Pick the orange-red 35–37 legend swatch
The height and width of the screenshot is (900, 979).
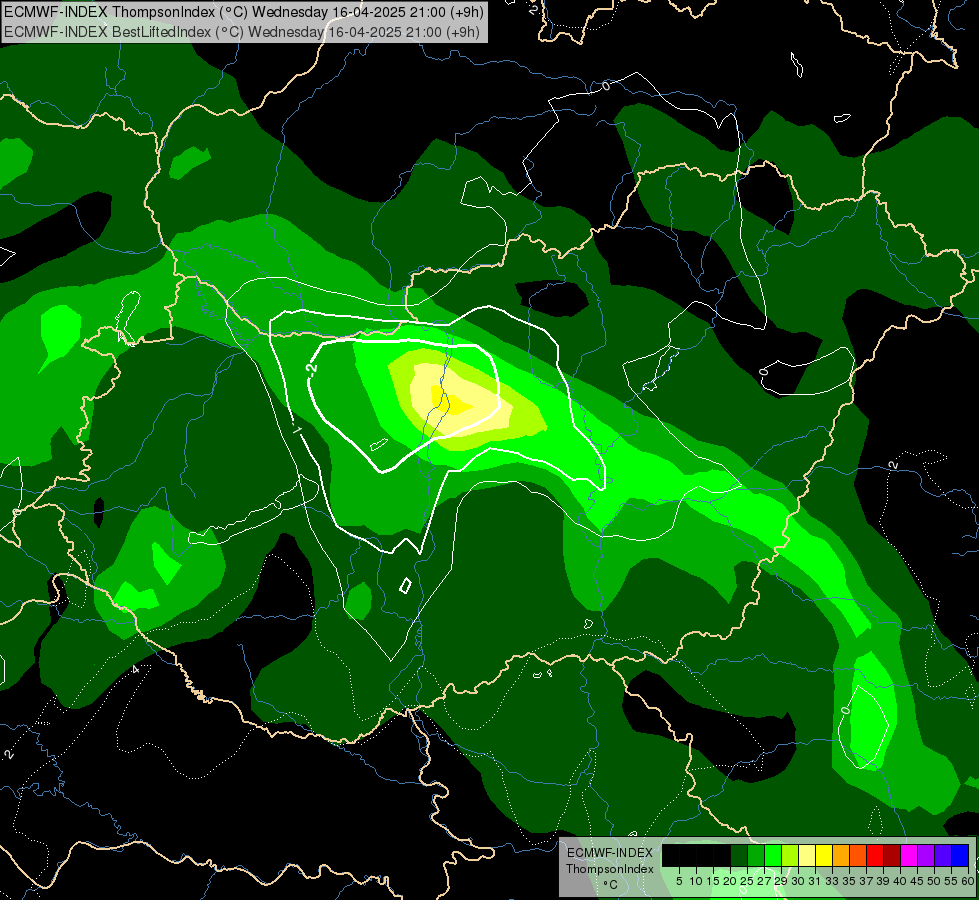[858, 855]
